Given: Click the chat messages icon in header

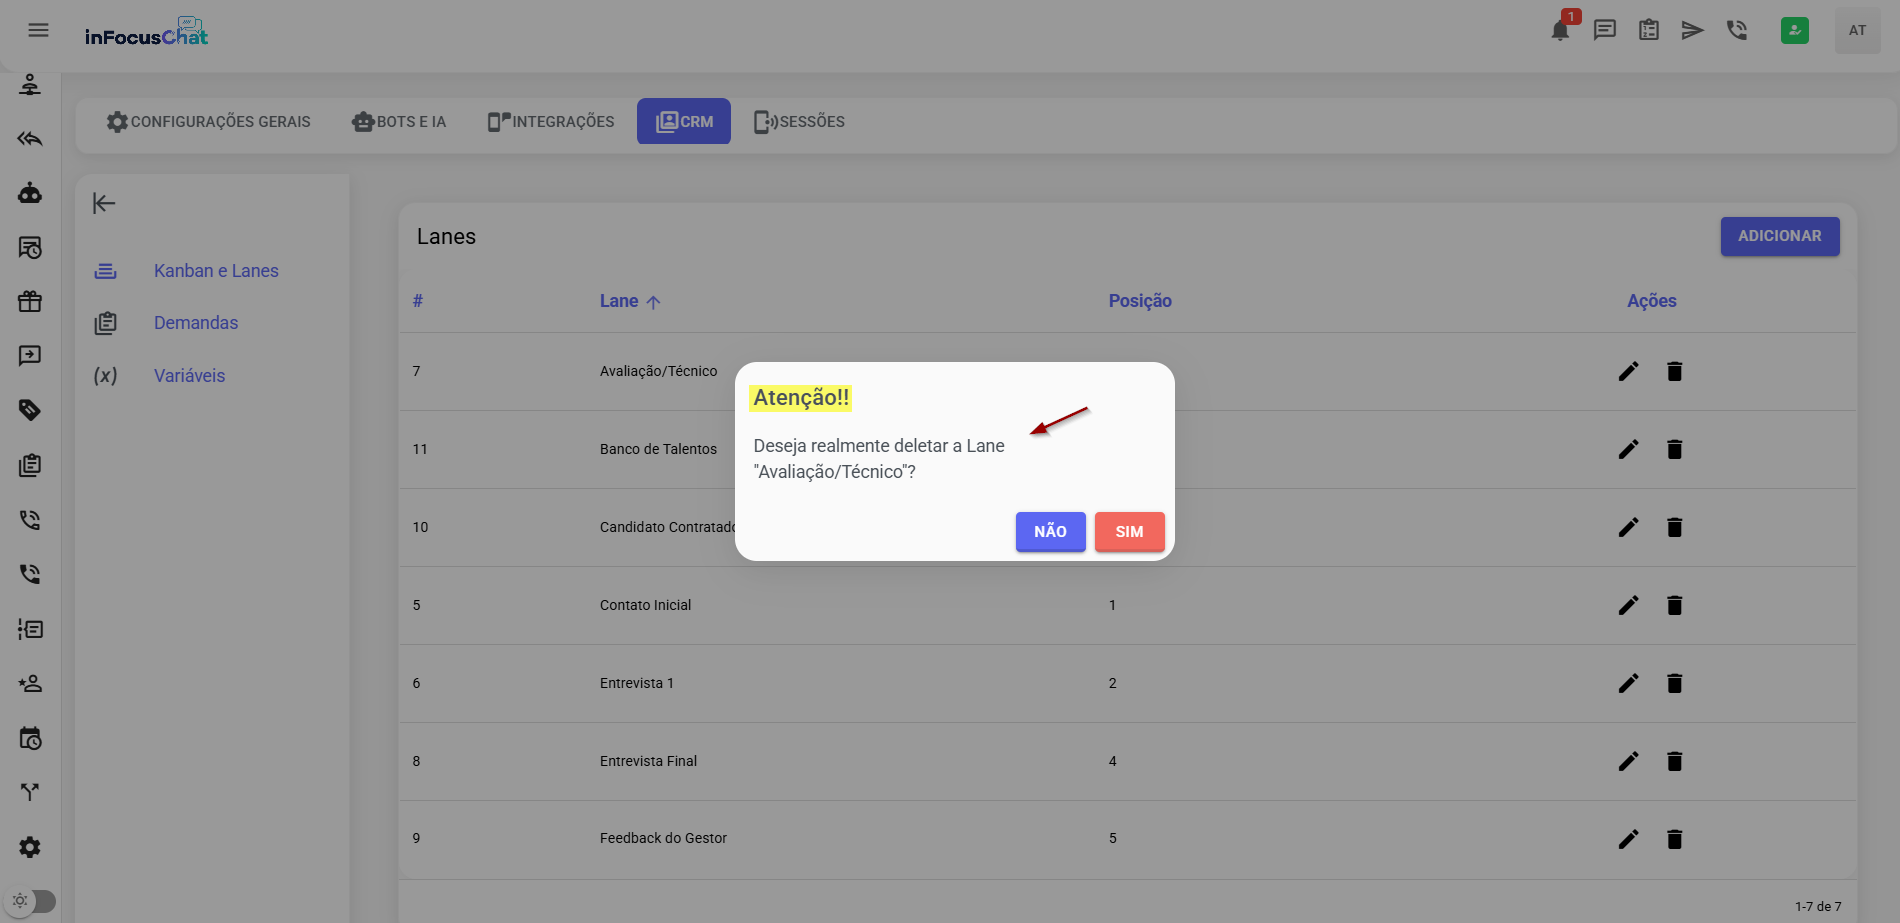Looking at the screenshot, I should click(x=1604, y=30).
